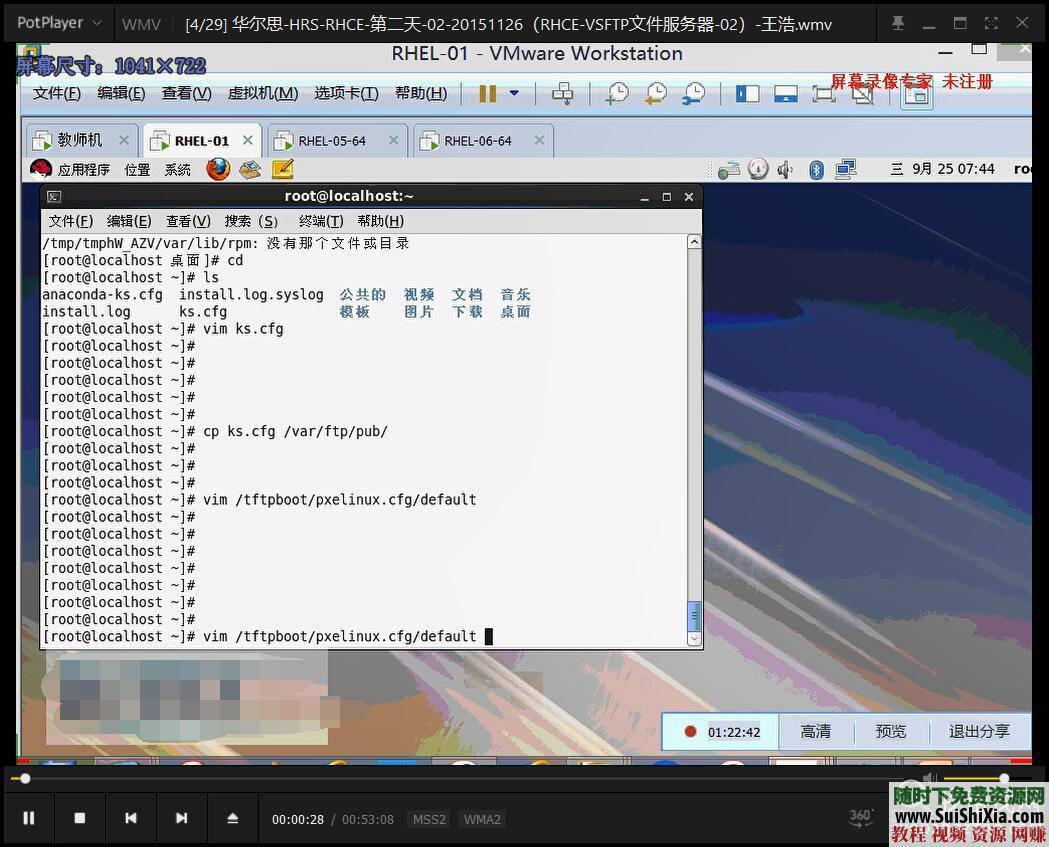The height and width of the screenshot is (847, 1049).
Task: Toggle the thumbnail bar view icon
Action: pos(785,94)
